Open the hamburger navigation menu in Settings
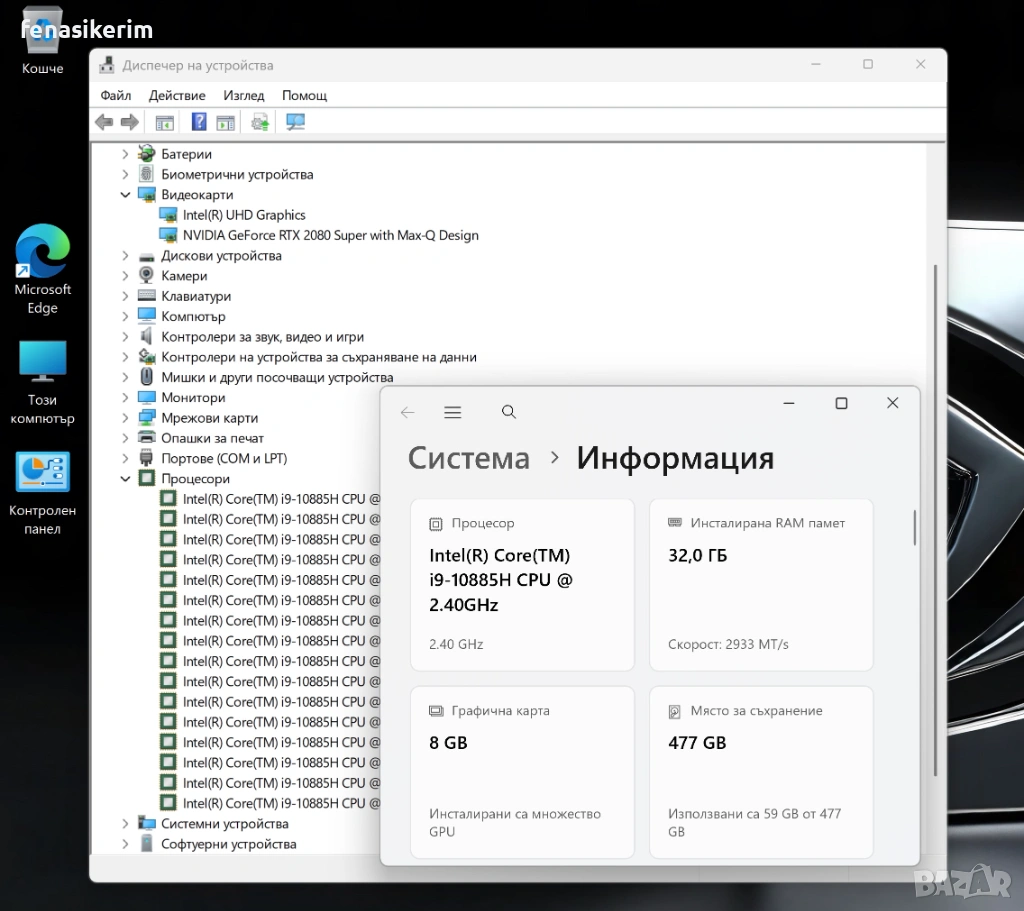The height and width of the screenshot is (911, 1024). click(x=453, y=412)
